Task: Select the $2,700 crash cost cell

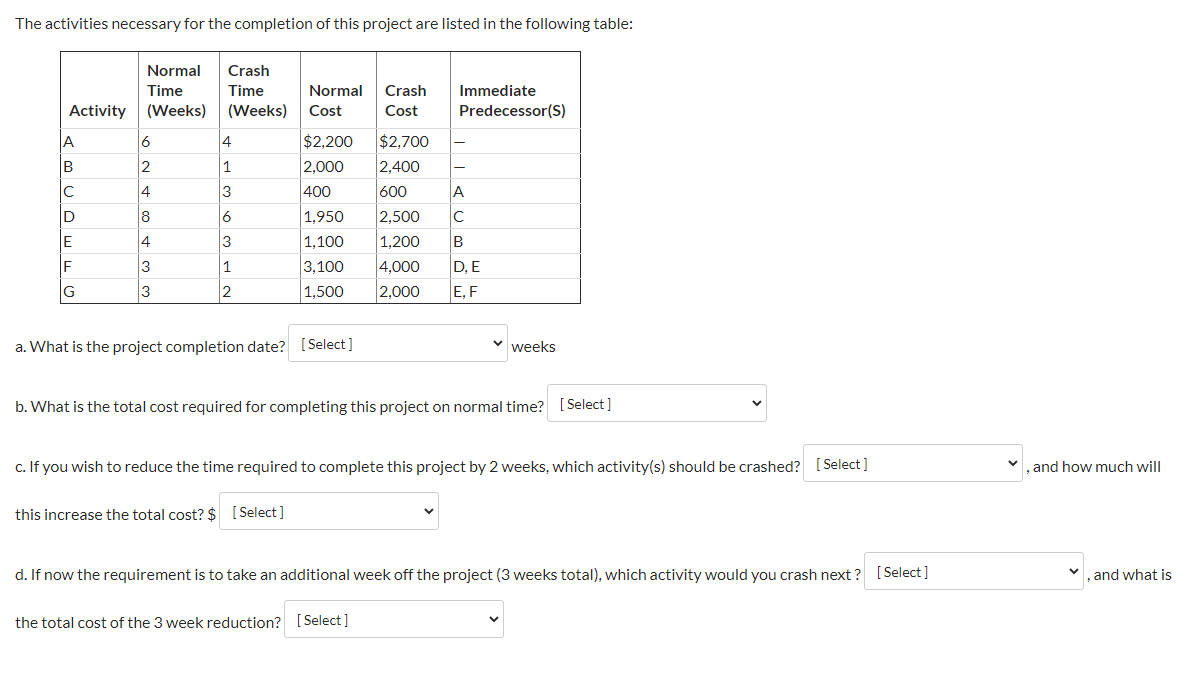Action: pyautogui.click(x=413, y=141)
